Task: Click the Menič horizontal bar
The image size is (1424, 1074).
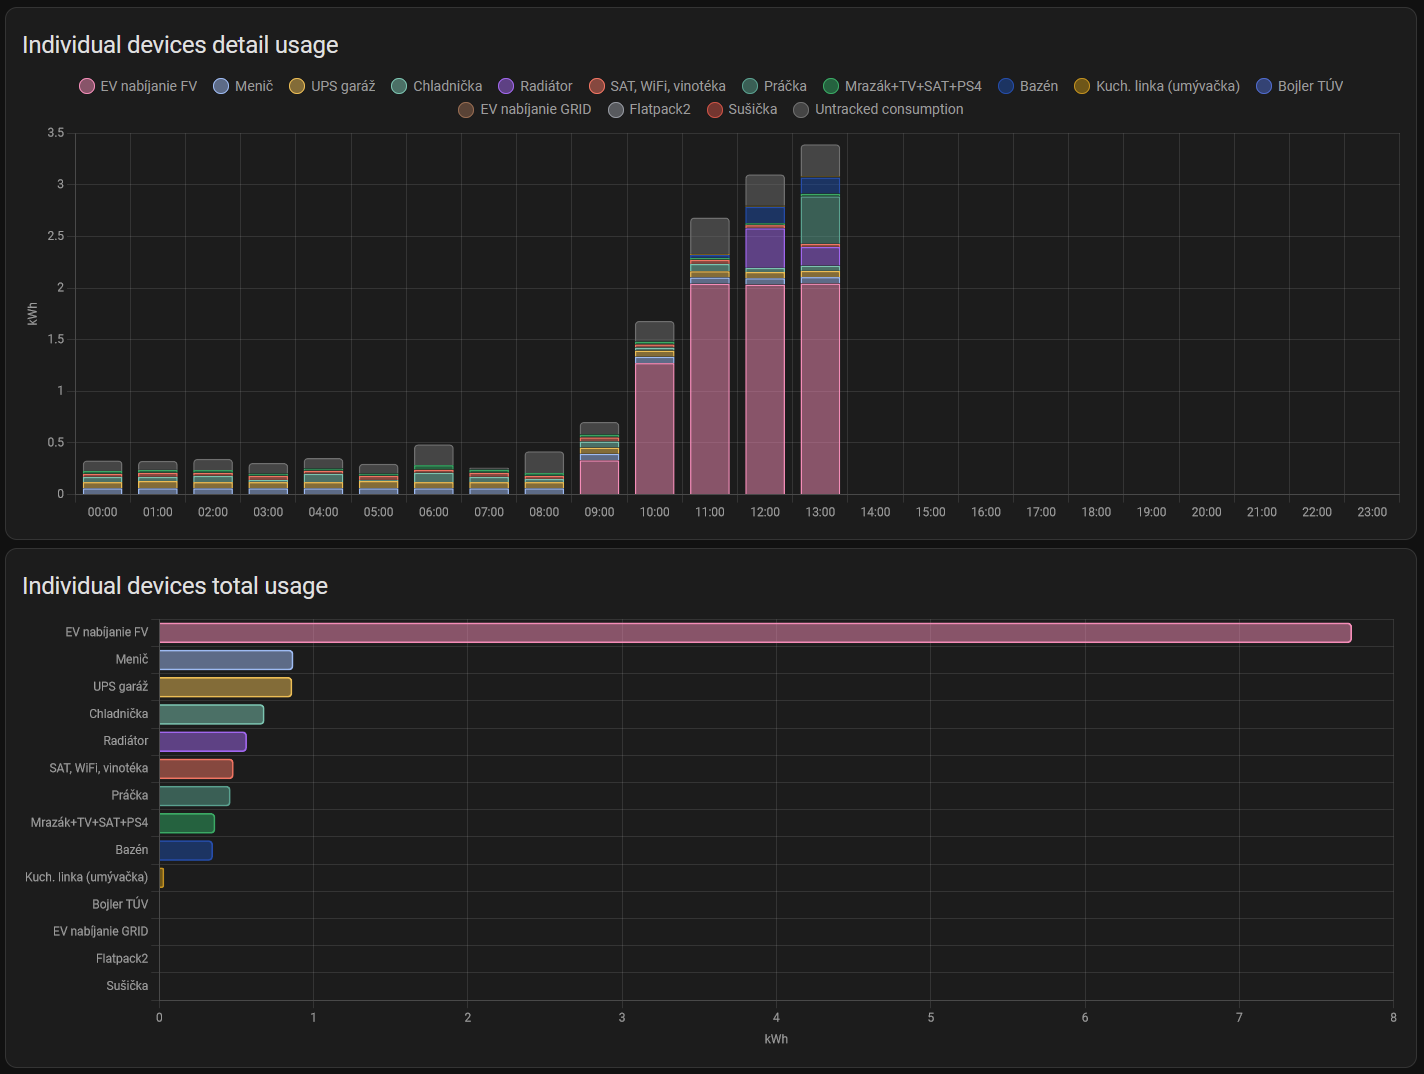Action: point(226,660)
